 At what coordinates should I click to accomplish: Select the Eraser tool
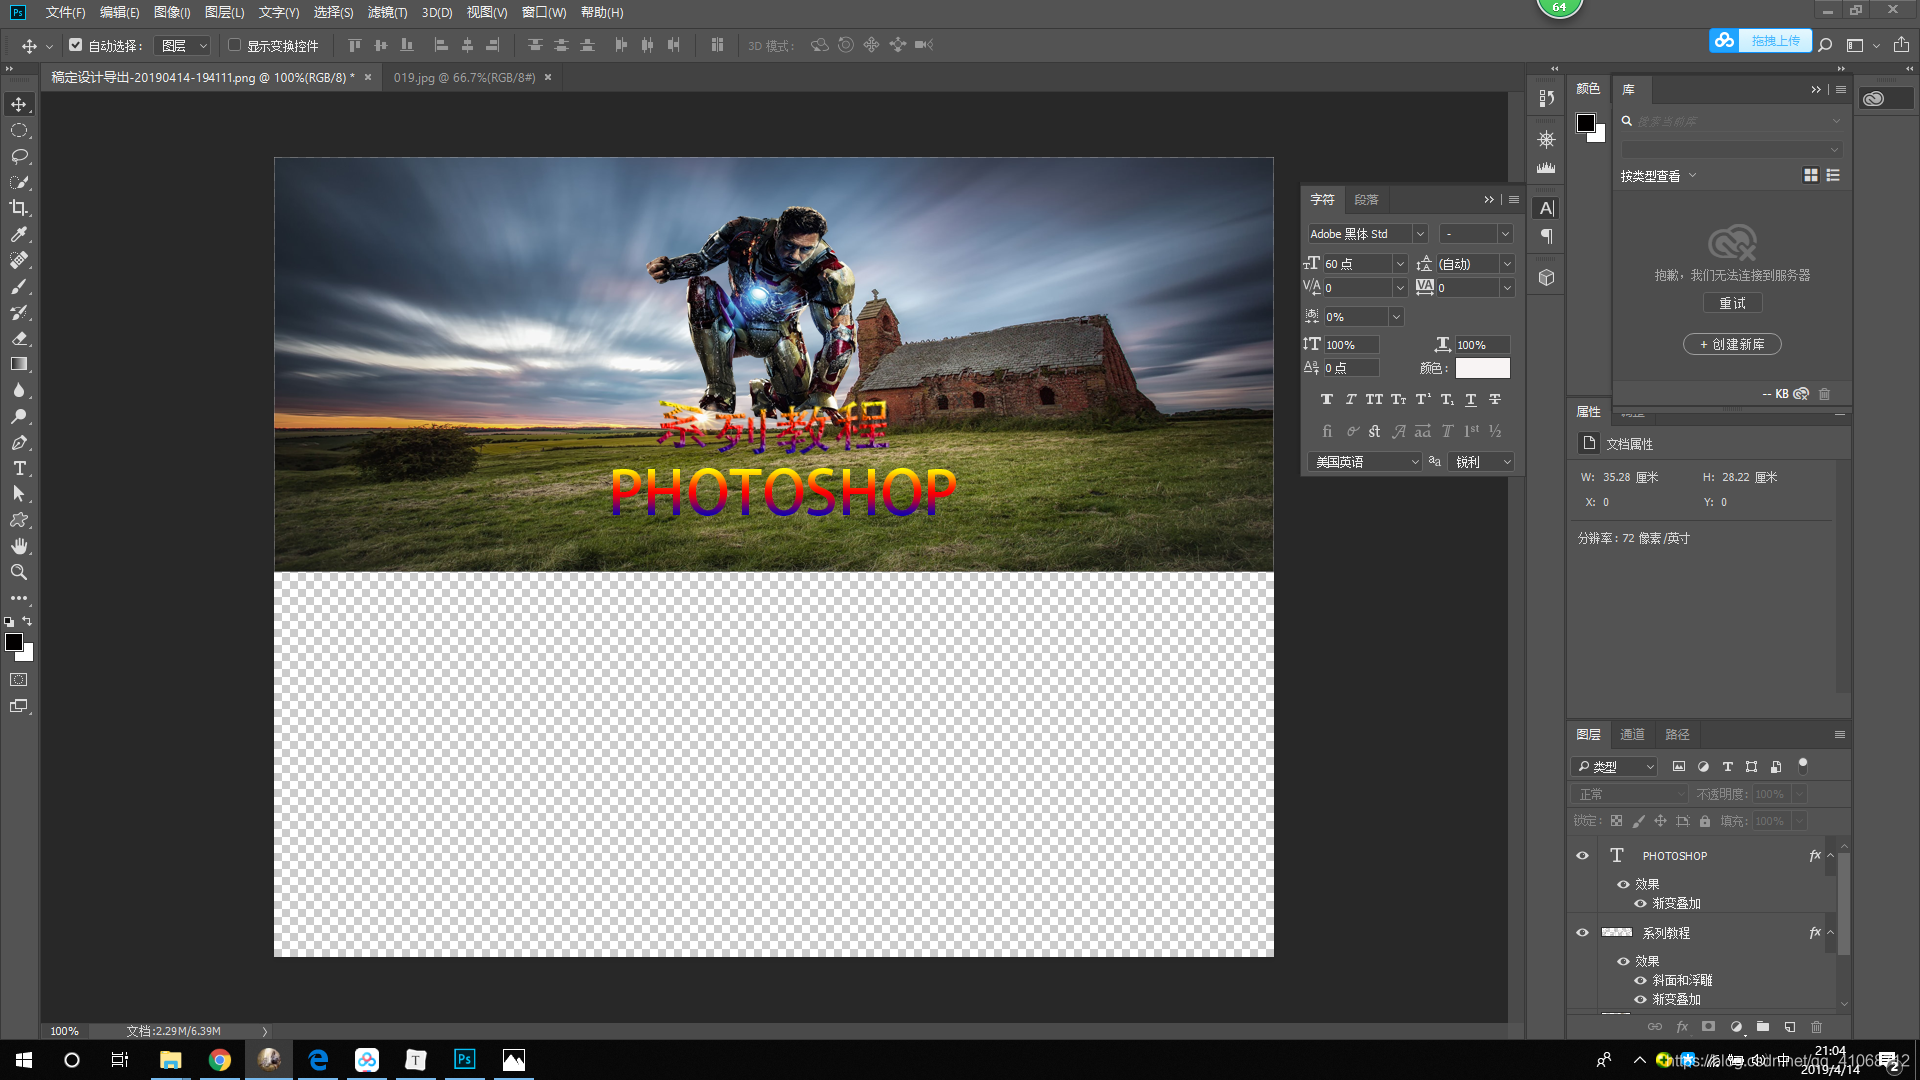[19, 338]
